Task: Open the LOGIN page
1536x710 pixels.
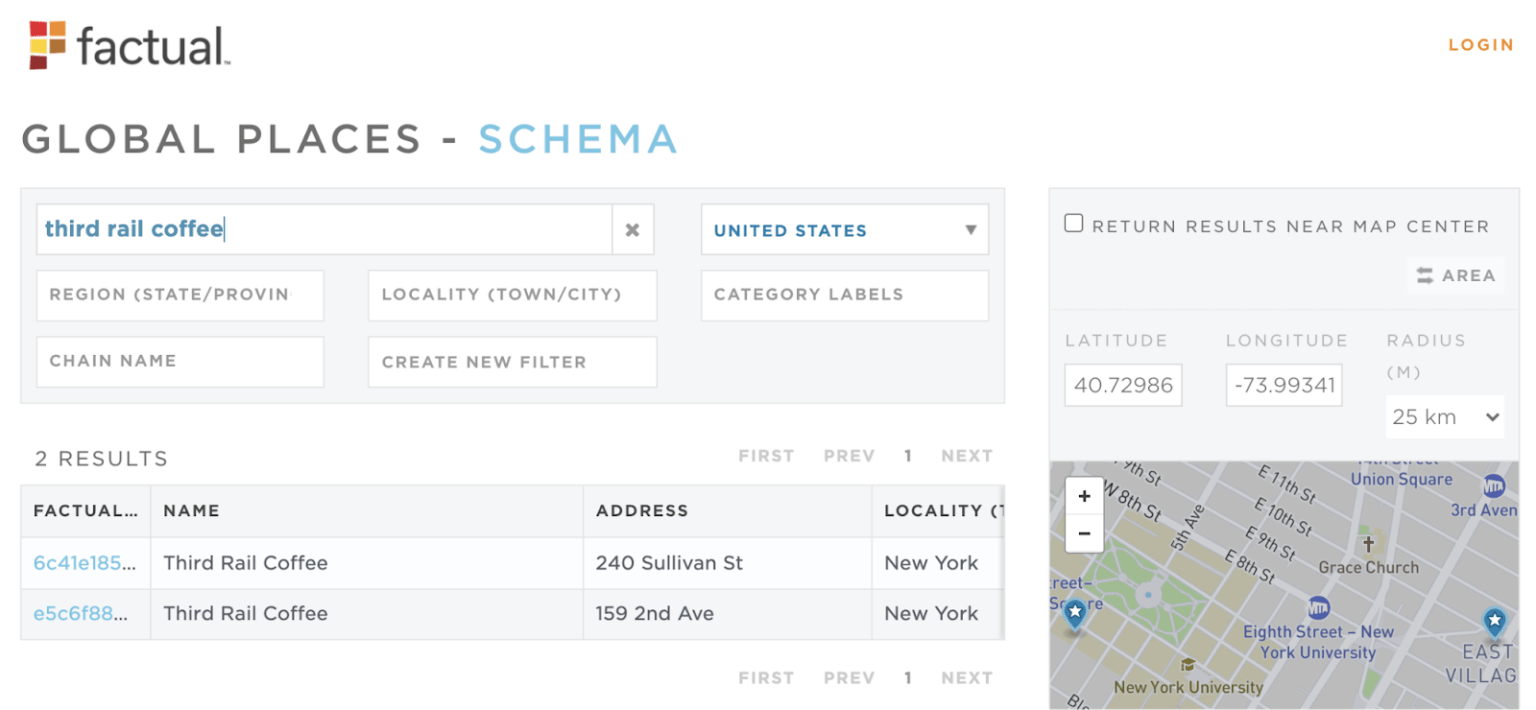Action: pos(1480,44)
